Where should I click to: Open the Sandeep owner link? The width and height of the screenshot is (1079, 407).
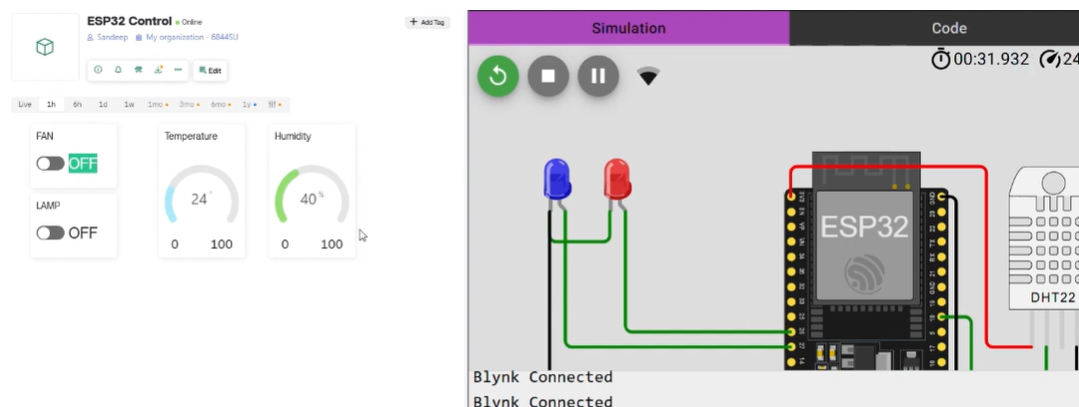(107, 37)
